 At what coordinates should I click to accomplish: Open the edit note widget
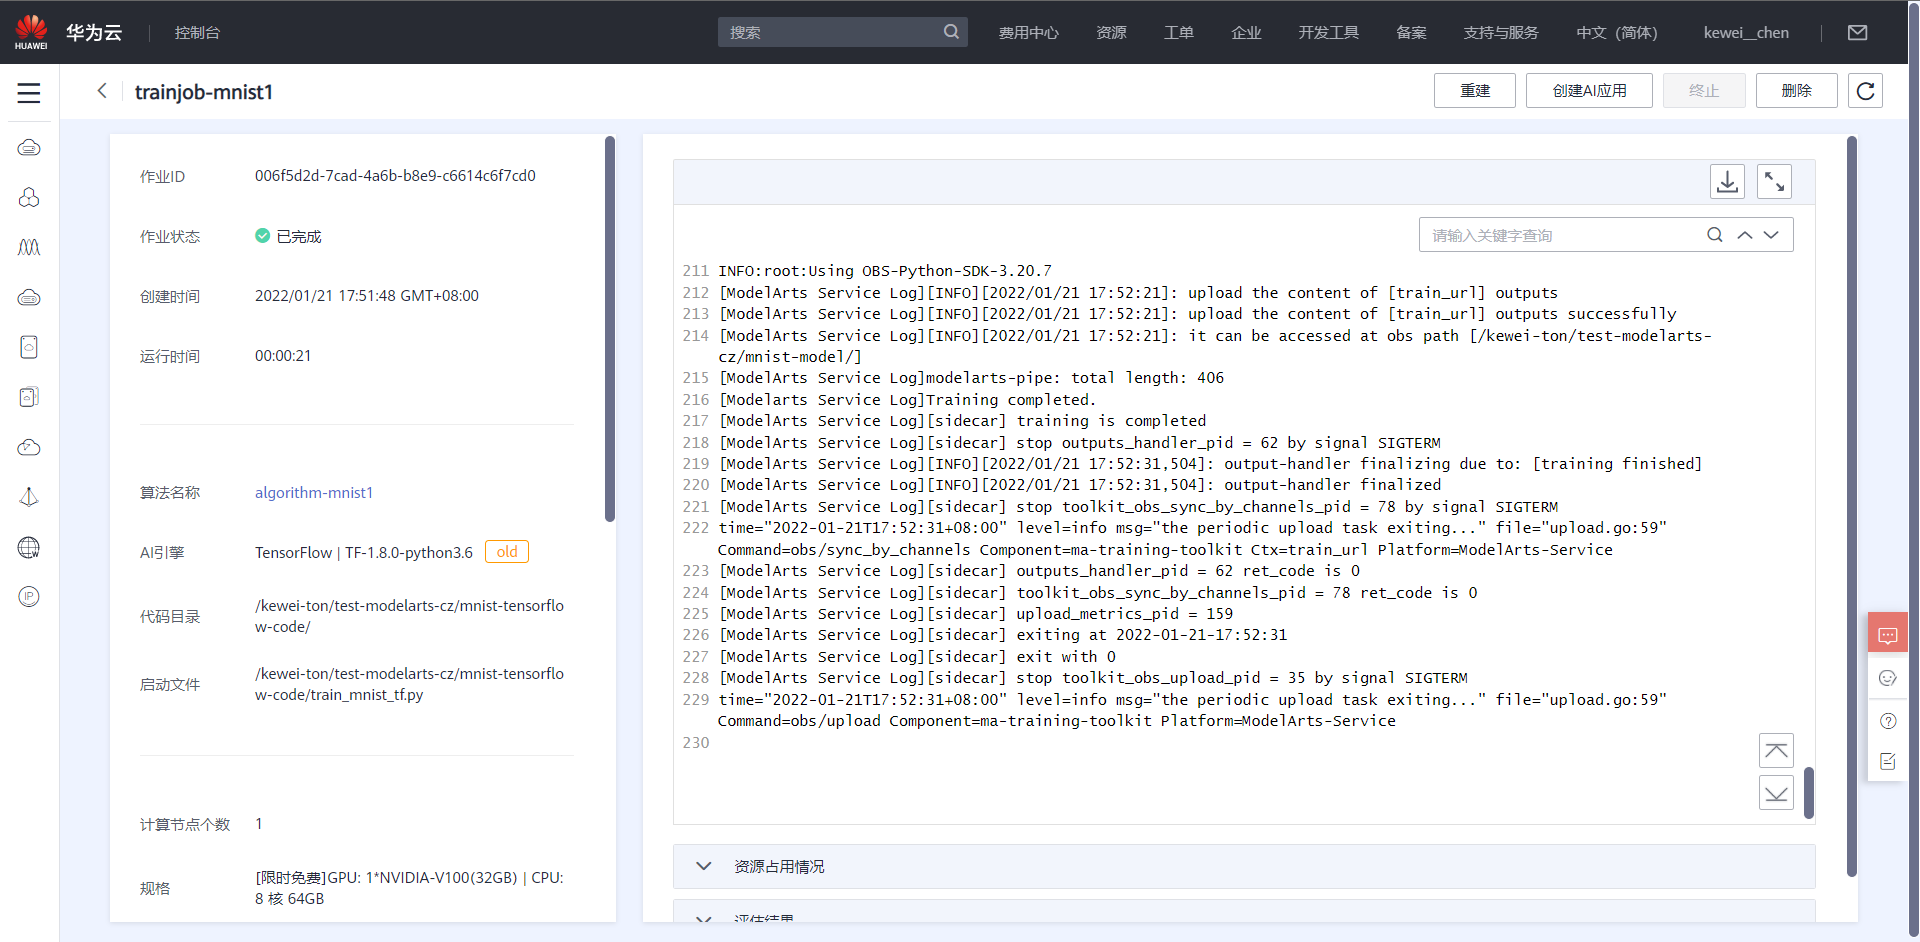point(1887,762)
